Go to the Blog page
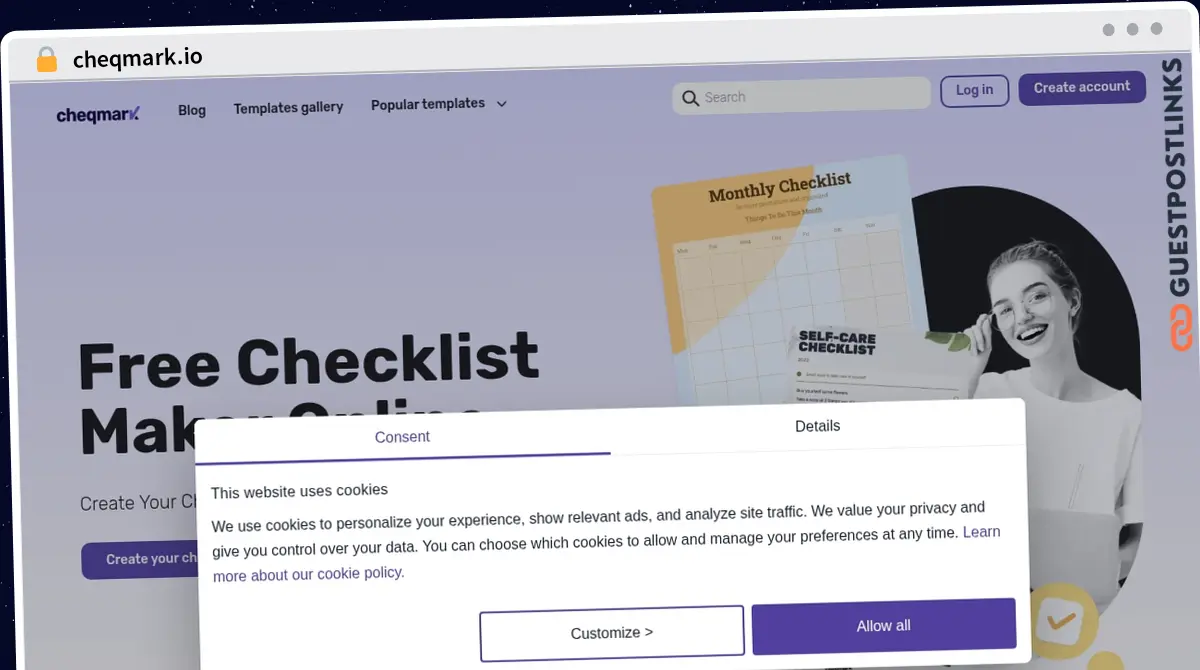This screenshot has width=1200, height=670. pyautogui.click(x=192, y=110)
